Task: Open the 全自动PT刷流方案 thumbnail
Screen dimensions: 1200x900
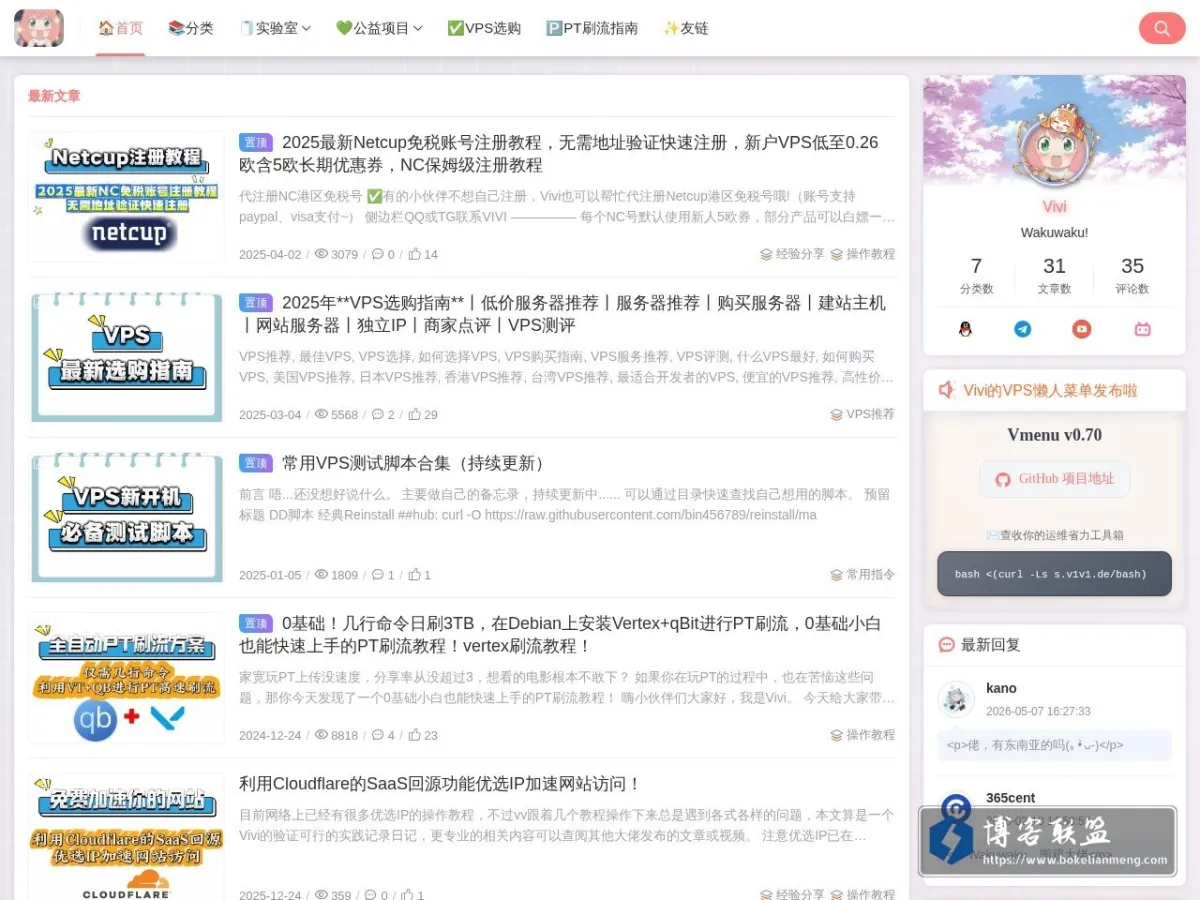Action: pos(126,677)
